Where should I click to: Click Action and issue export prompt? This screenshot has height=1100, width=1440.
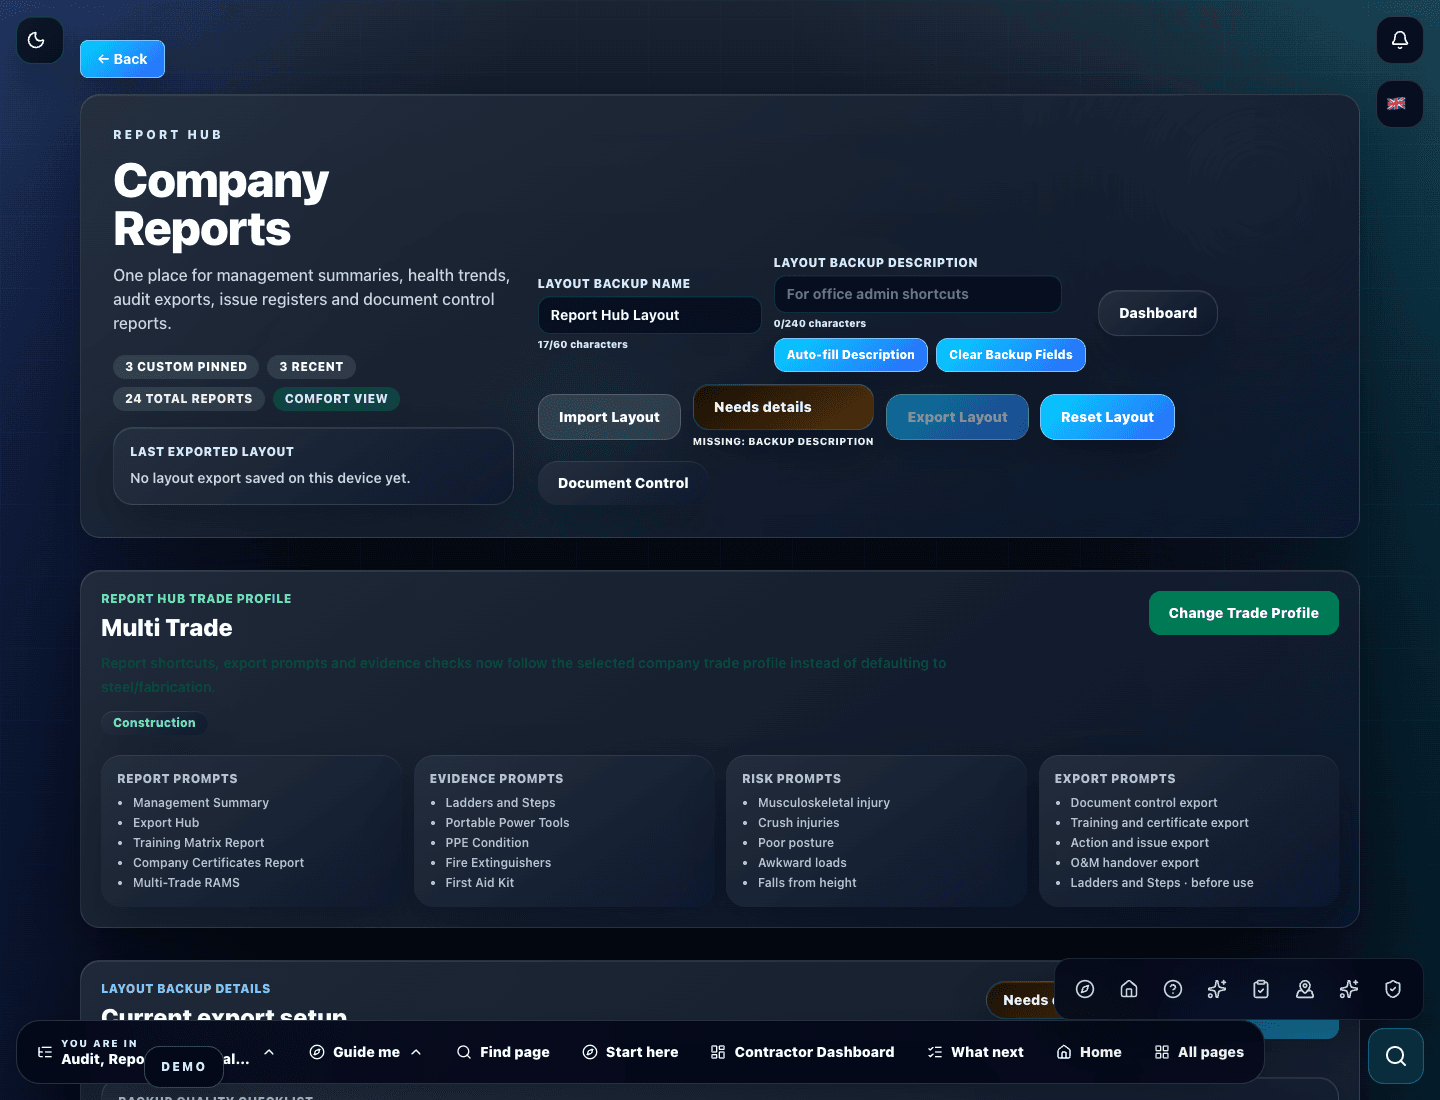pos(1140,843)
